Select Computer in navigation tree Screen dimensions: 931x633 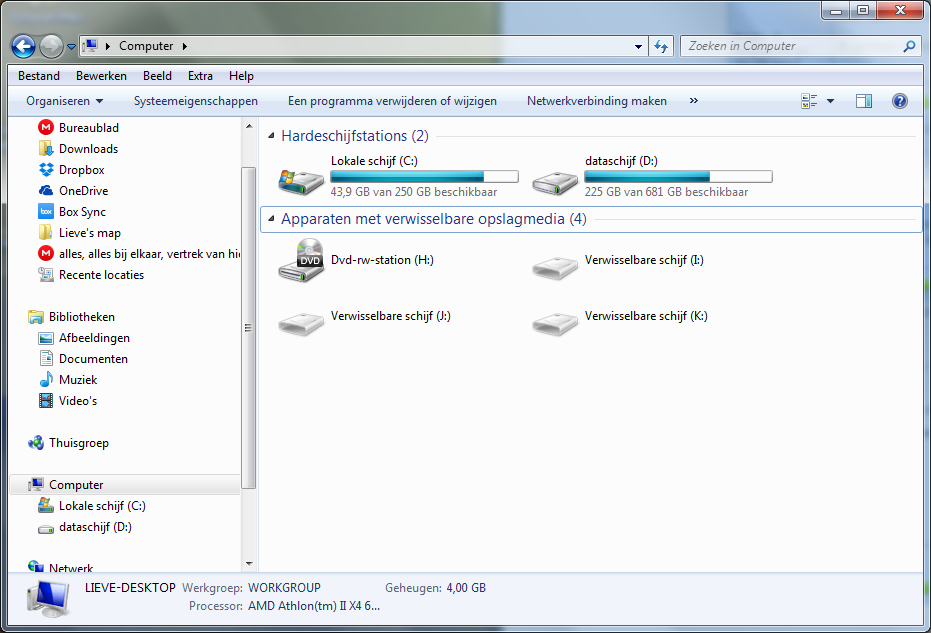point(76,485)
